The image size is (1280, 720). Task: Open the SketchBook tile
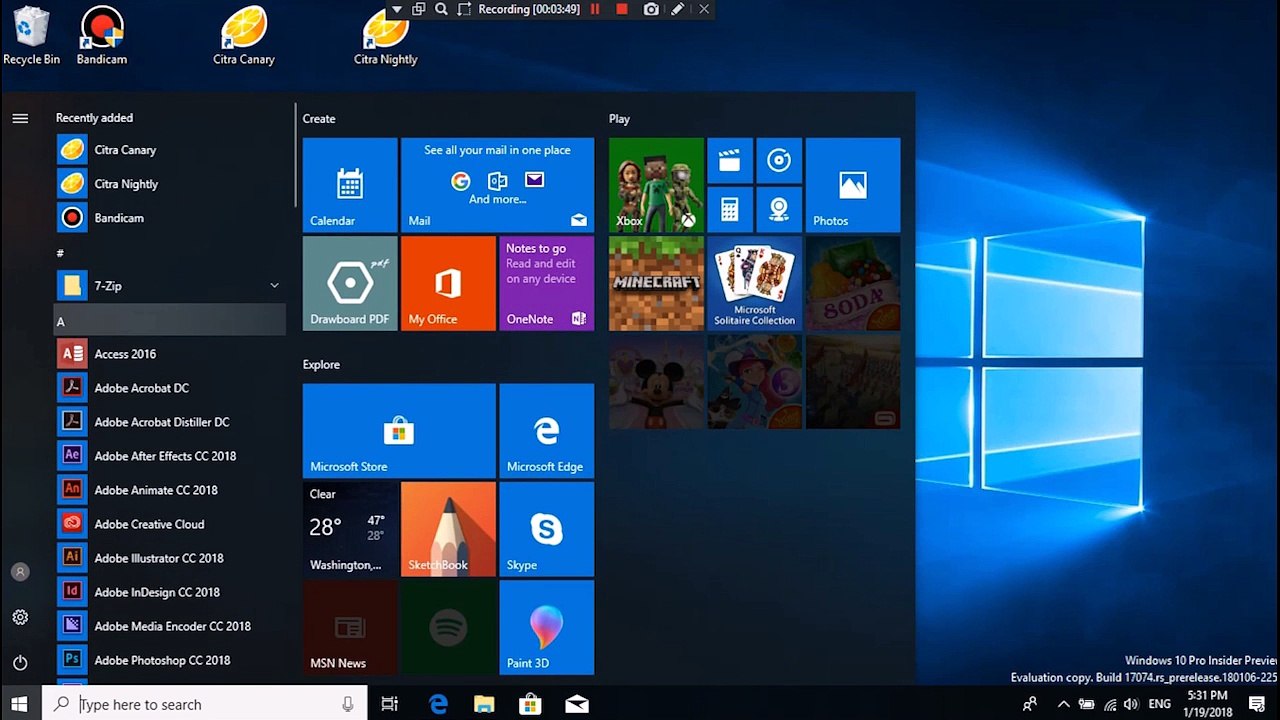(448, 529)
